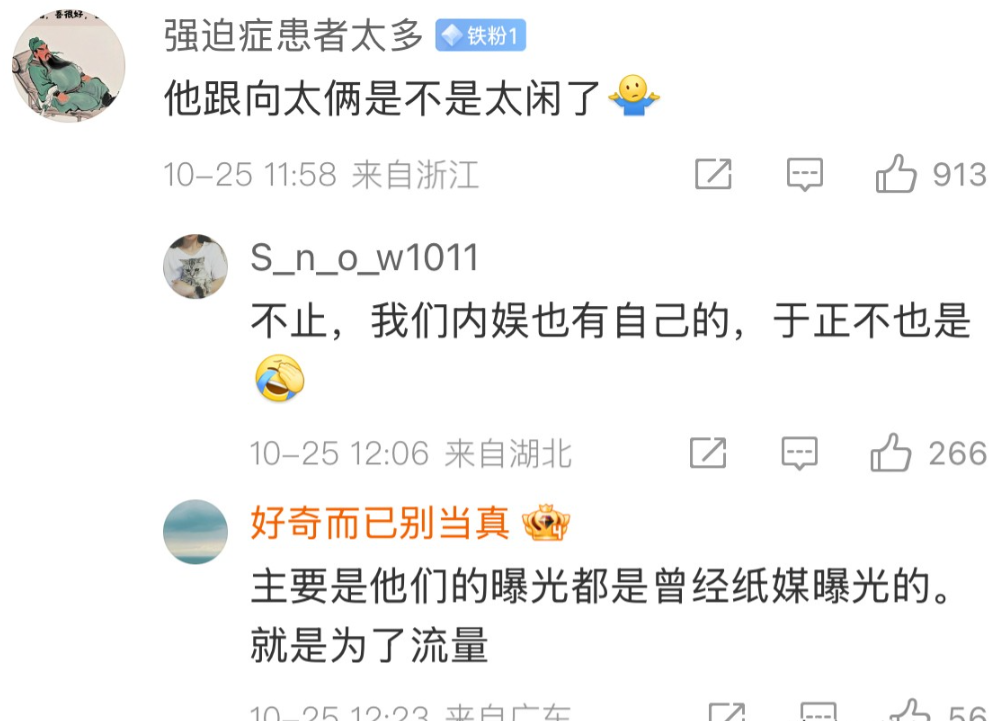This screenshot has height=721, width=1008.
Task: Share the top comment from 浙江
Action: [x=714, y=174]
